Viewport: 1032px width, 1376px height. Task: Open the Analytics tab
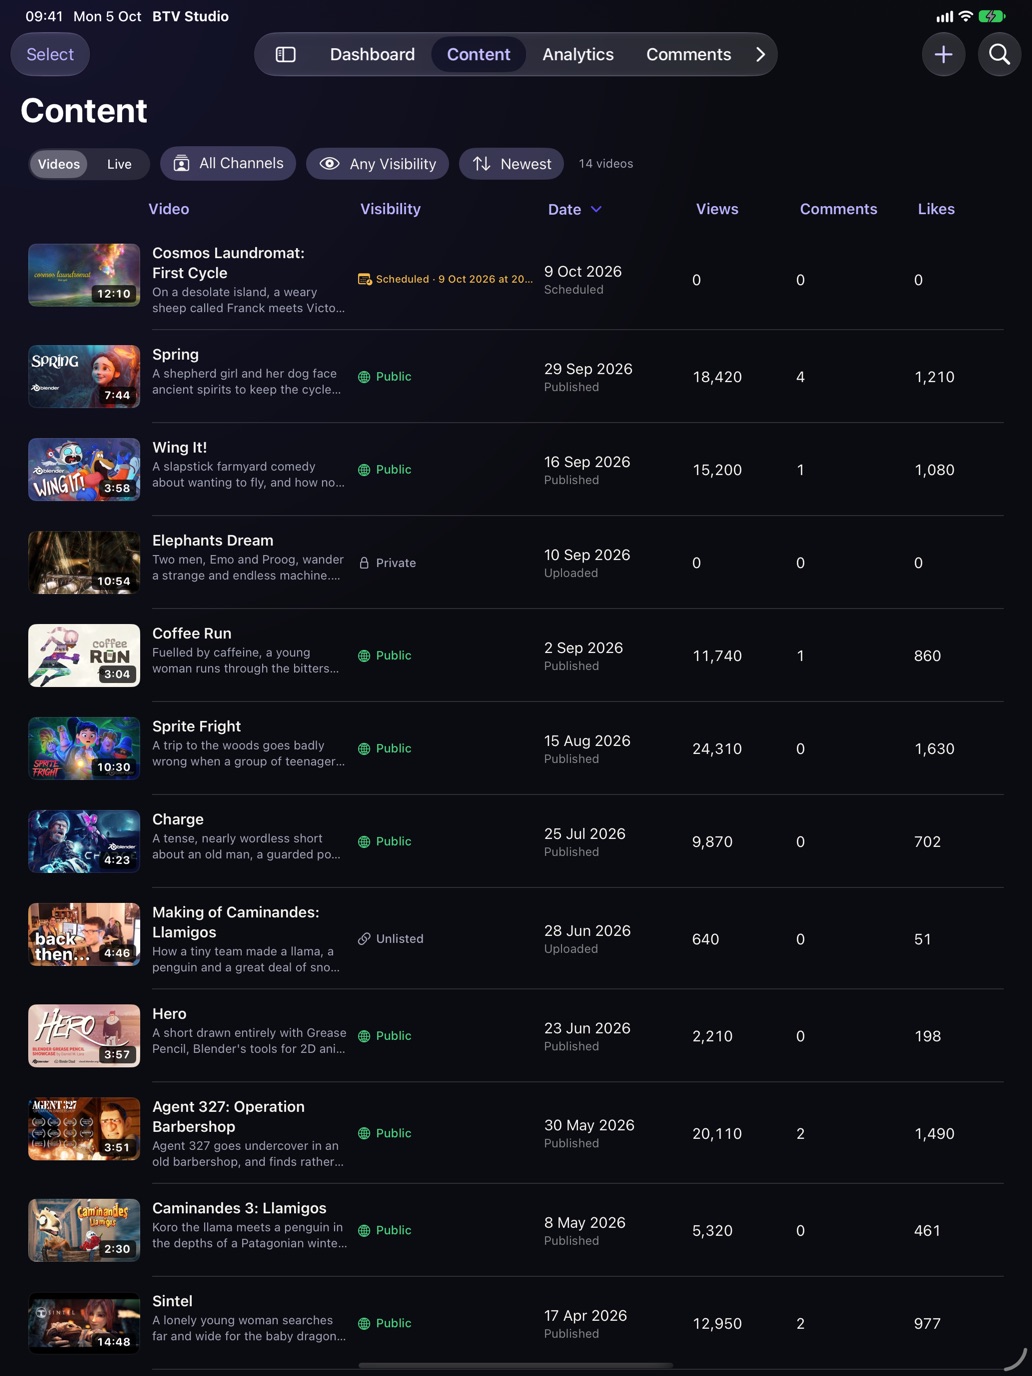click(x=578, y=55)
